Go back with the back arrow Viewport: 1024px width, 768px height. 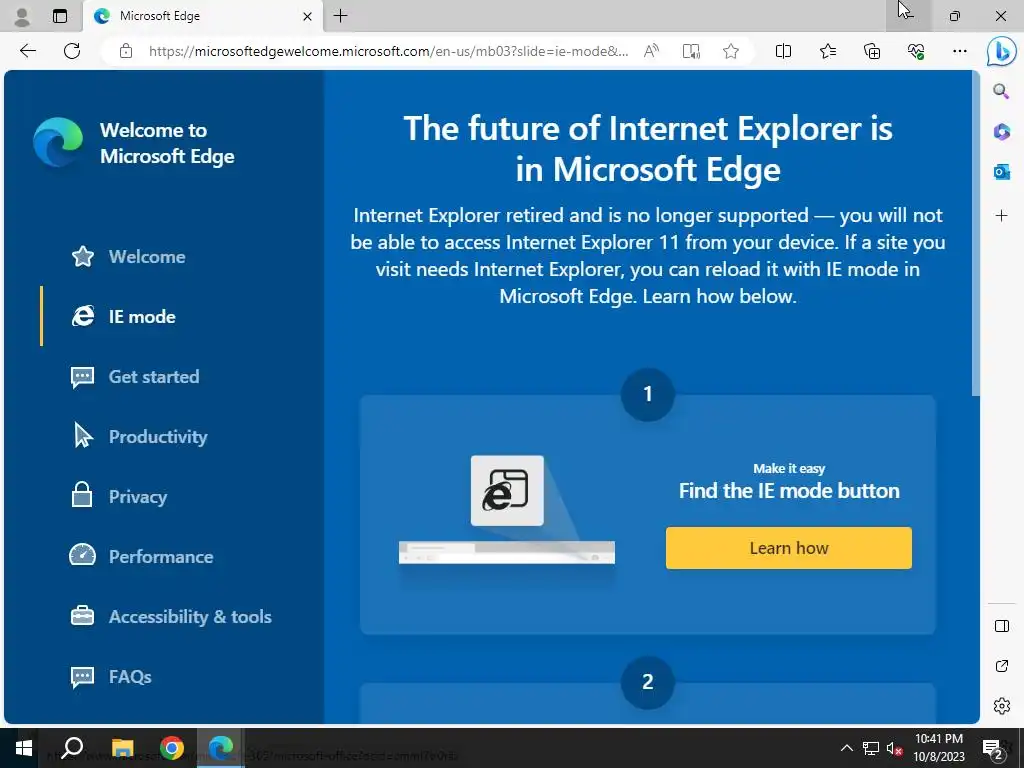27,51
